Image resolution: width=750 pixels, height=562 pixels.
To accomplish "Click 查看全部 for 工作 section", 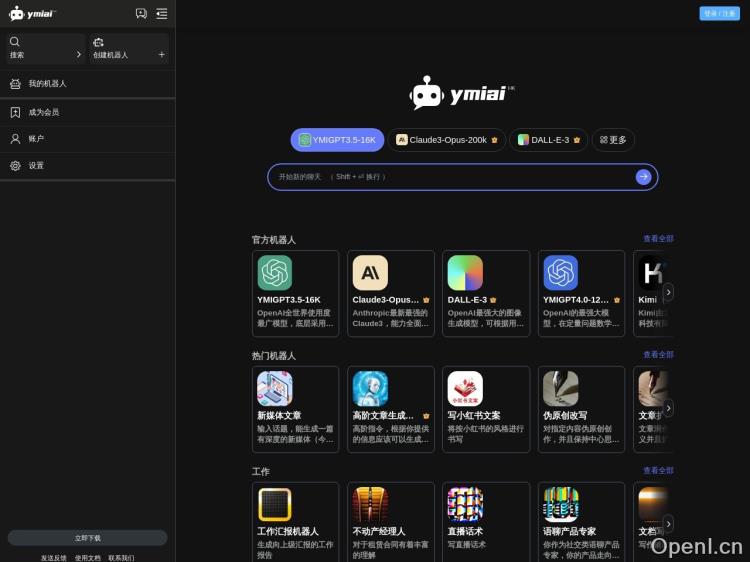I will pyautogui.click(x=658, y=470).
